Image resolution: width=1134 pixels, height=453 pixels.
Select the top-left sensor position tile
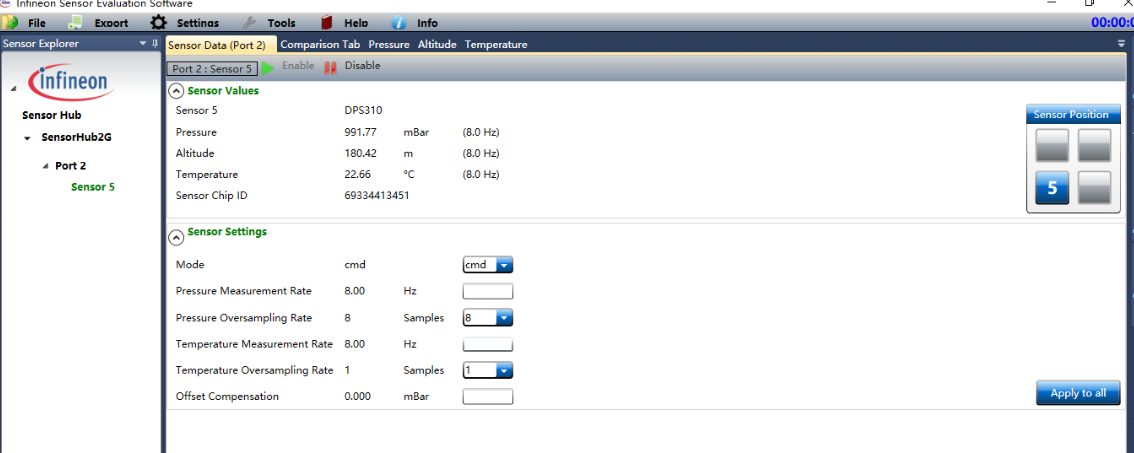[1052, 145]
